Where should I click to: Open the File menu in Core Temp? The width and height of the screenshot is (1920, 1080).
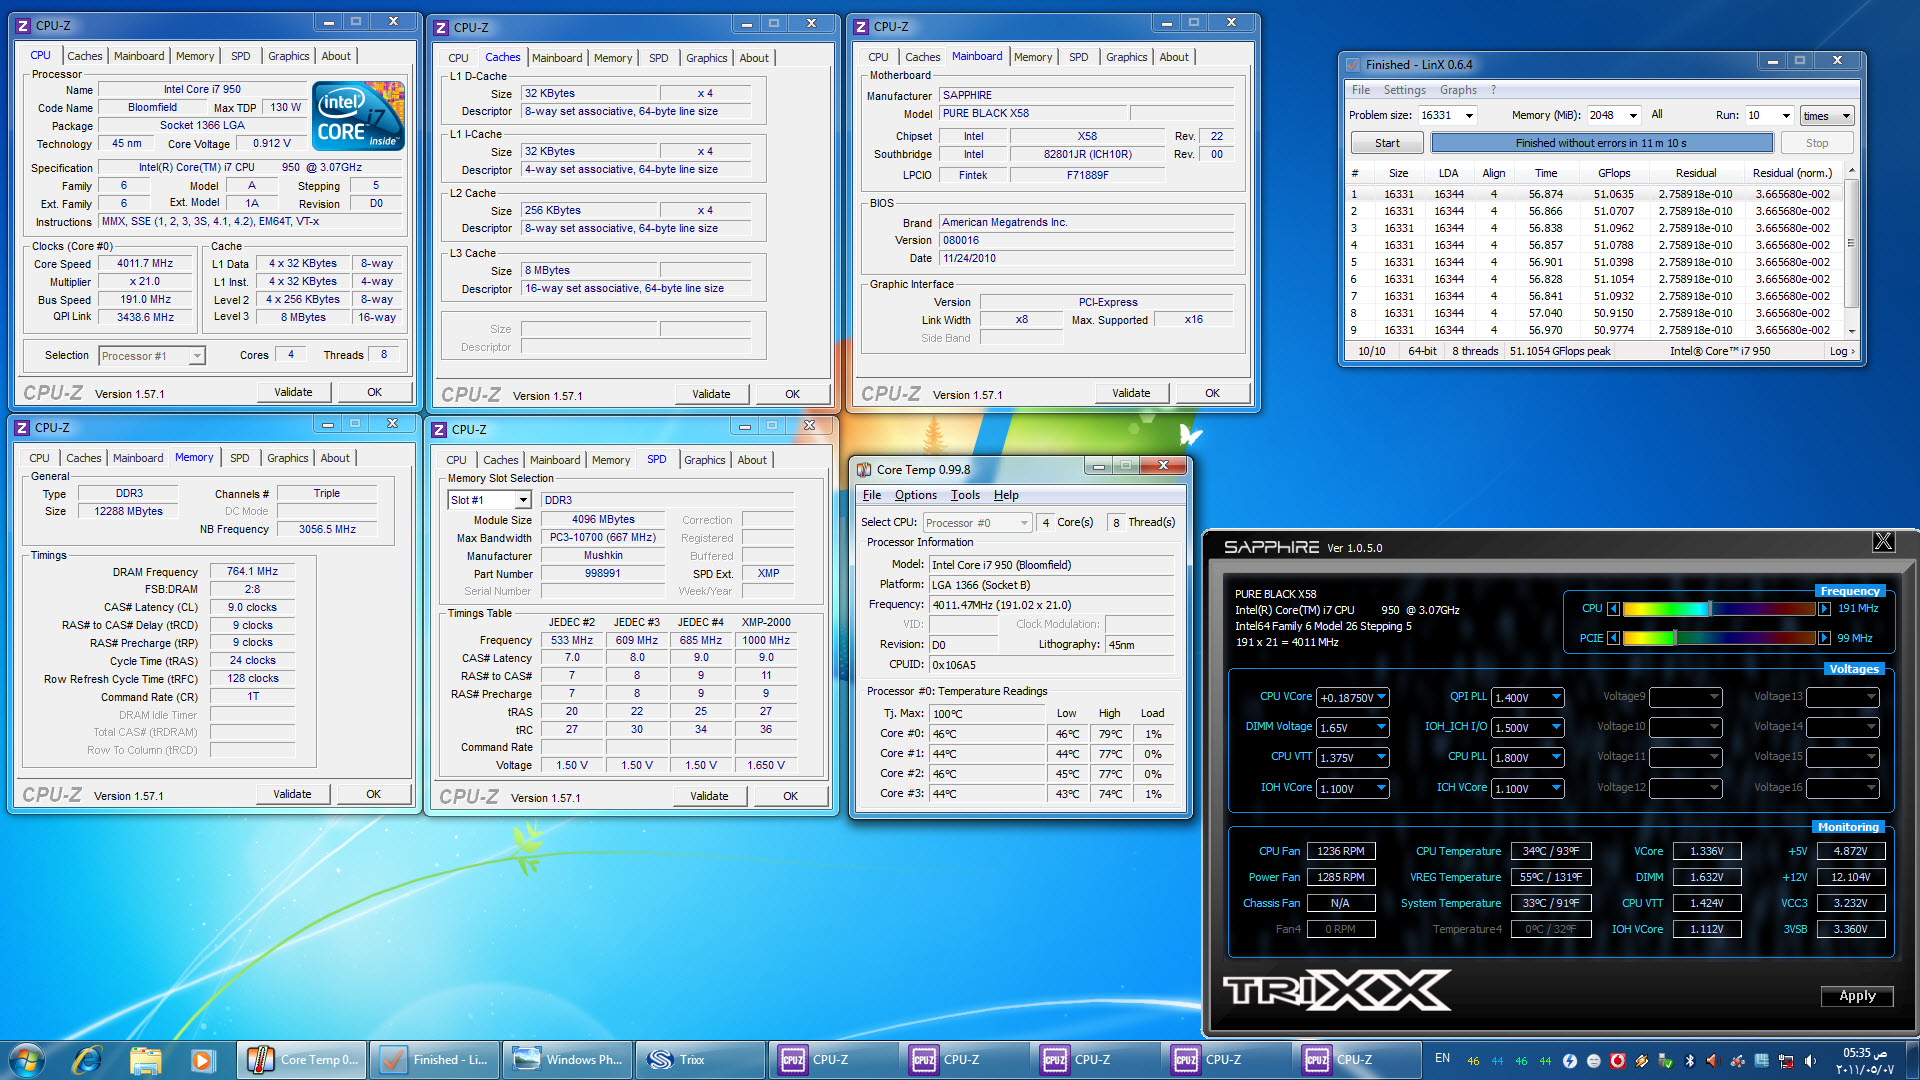(x=872, y=495)
